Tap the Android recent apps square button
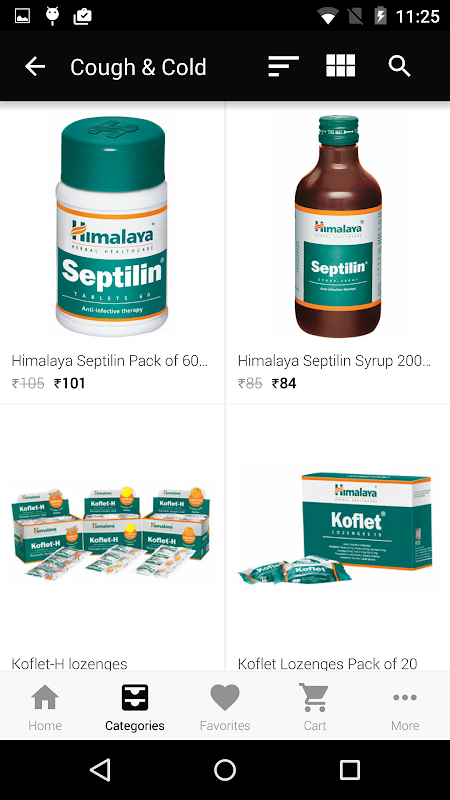Screen dimensions: 450x800 click(x=350, y=769)
